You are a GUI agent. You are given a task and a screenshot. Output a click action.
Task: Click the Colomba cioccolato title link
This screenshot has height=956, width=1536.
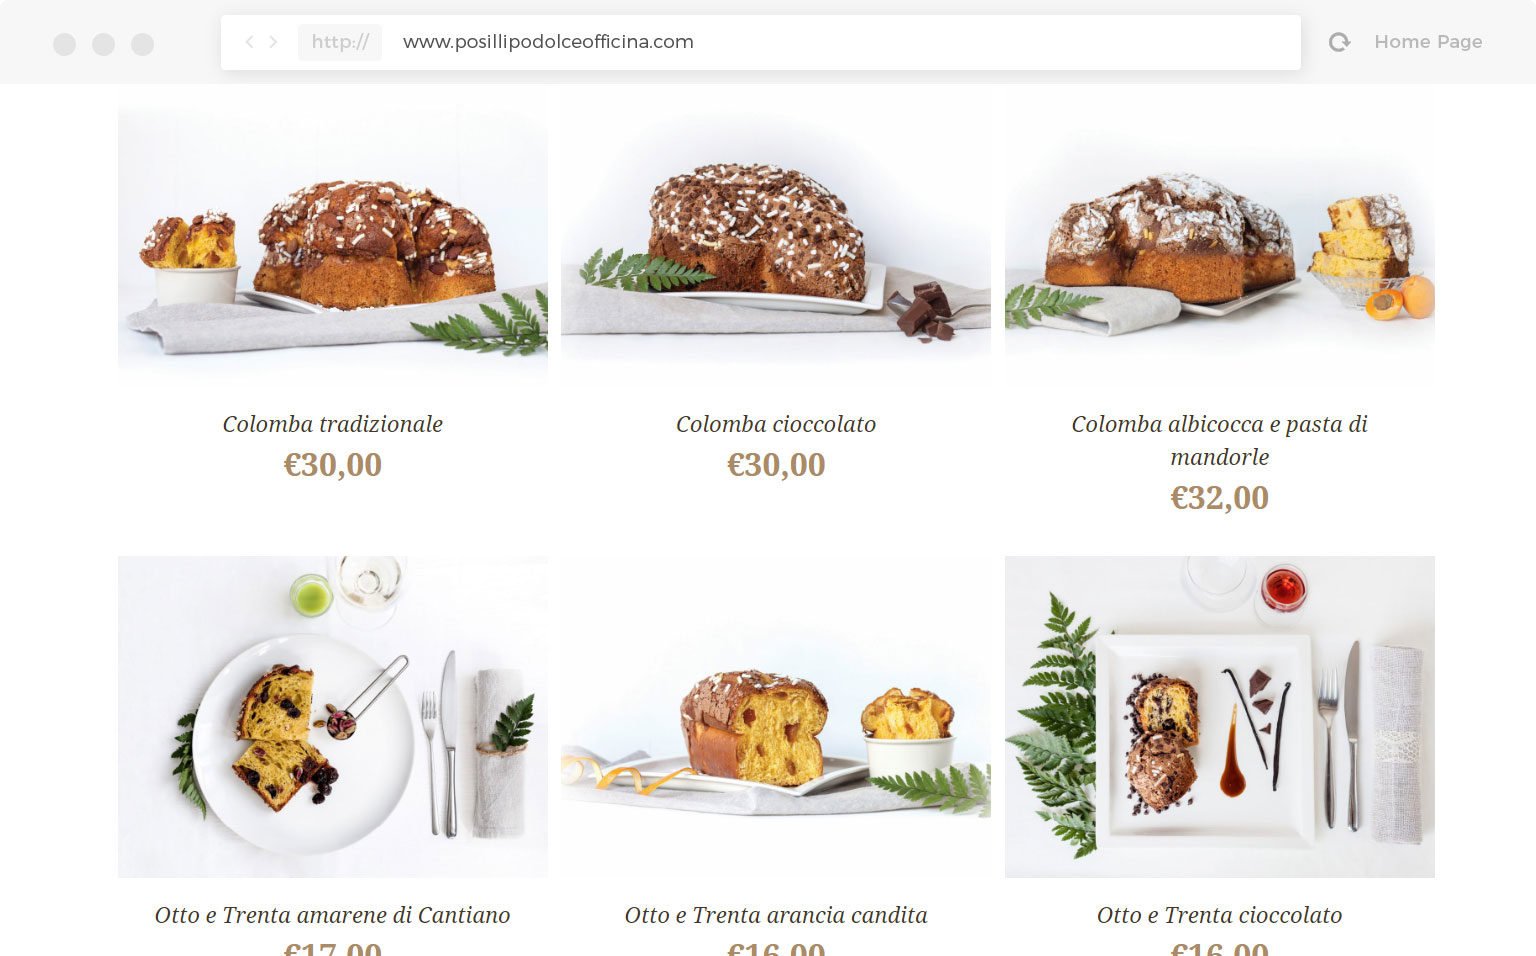pyautogui.click(x=776, y=424)
